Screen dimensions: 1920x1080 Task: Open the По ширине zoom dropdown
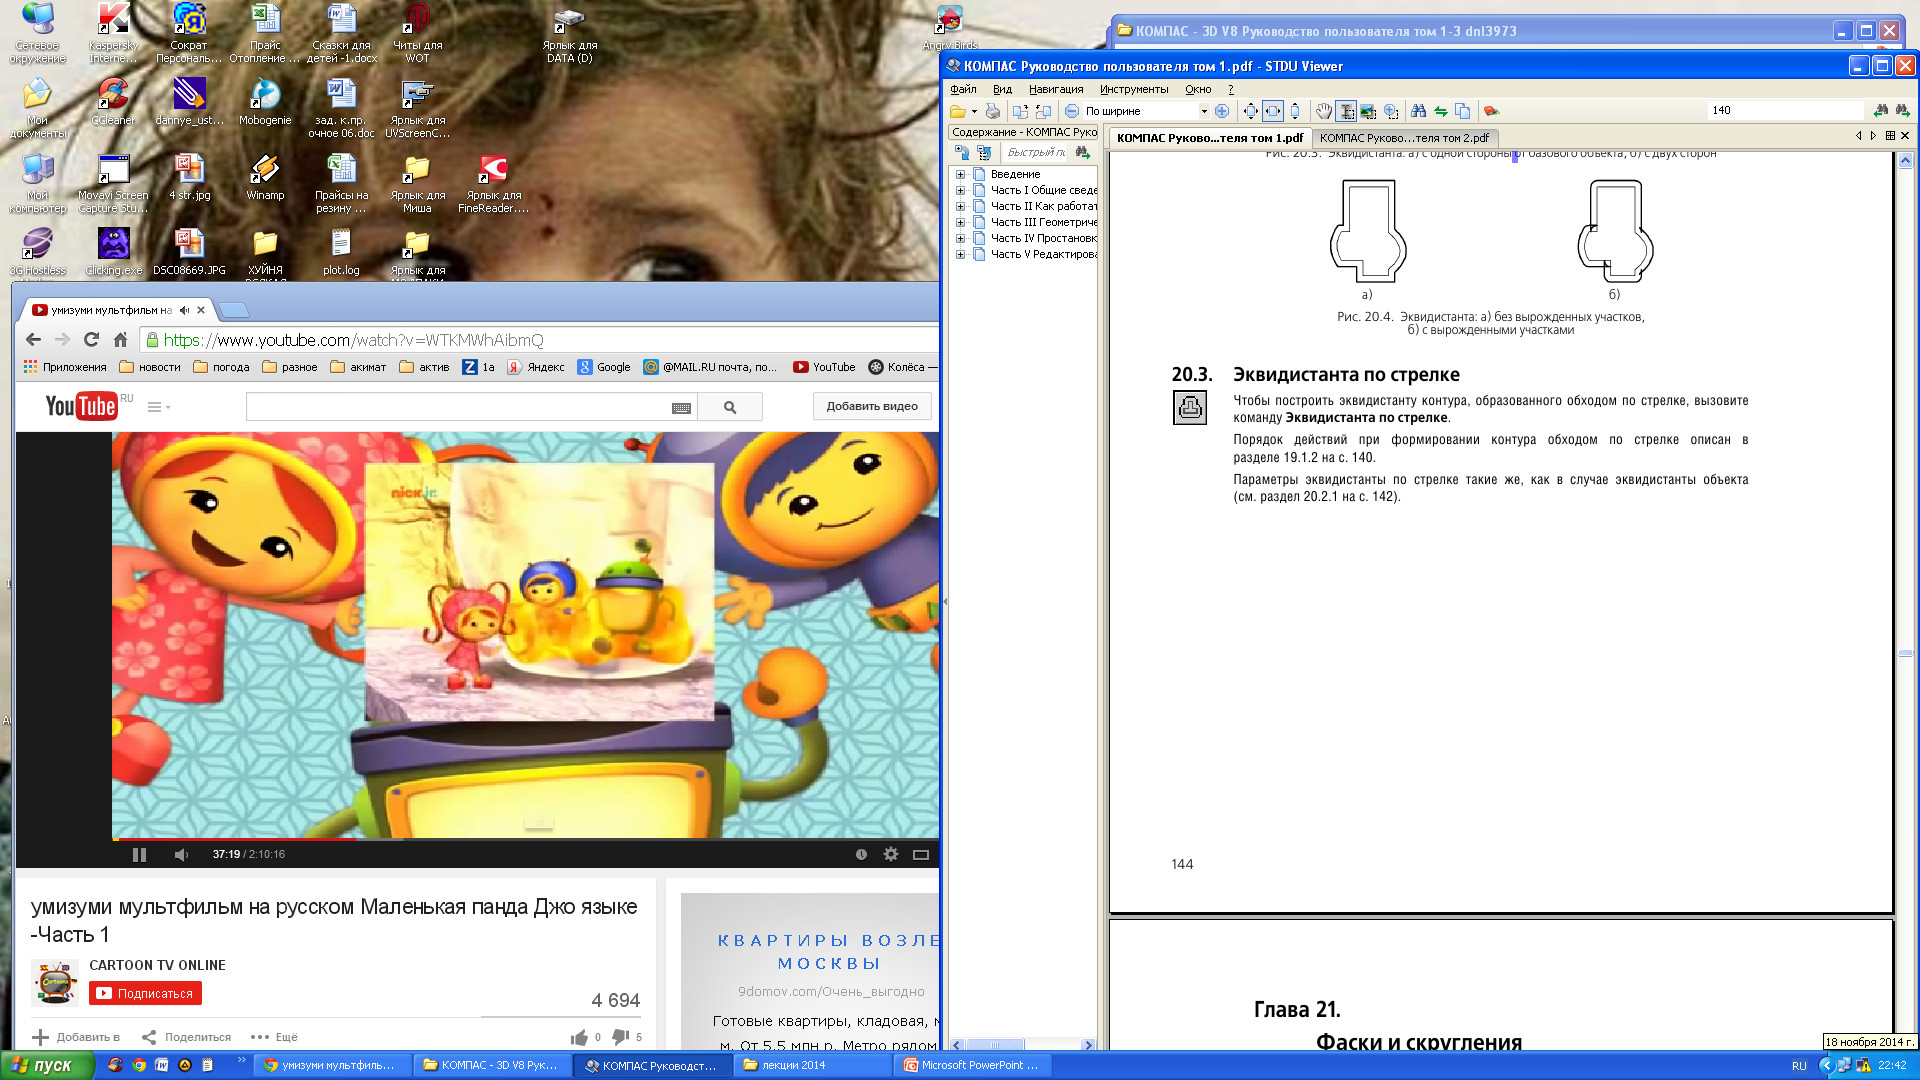coord(1204,111)
